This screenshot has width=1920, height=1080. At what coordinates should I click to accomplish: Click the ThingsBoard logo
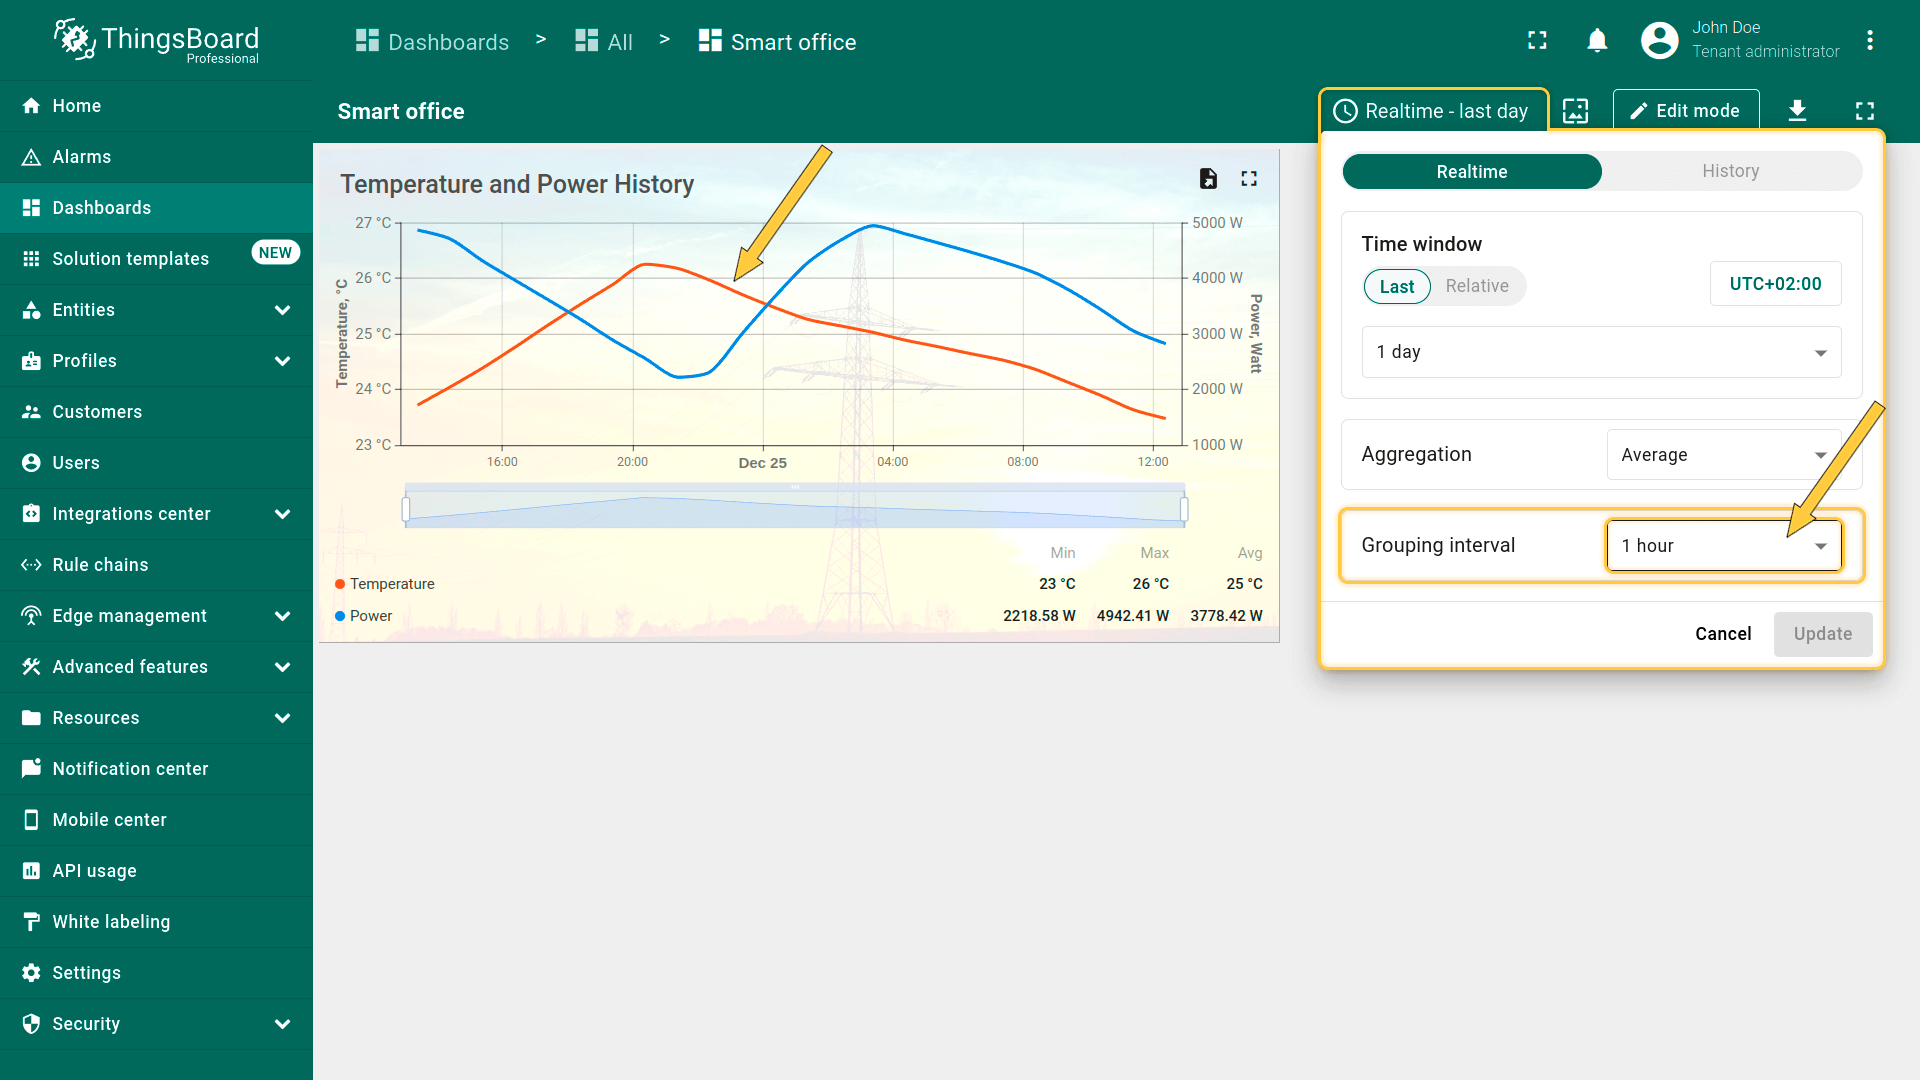click(157, 41)
